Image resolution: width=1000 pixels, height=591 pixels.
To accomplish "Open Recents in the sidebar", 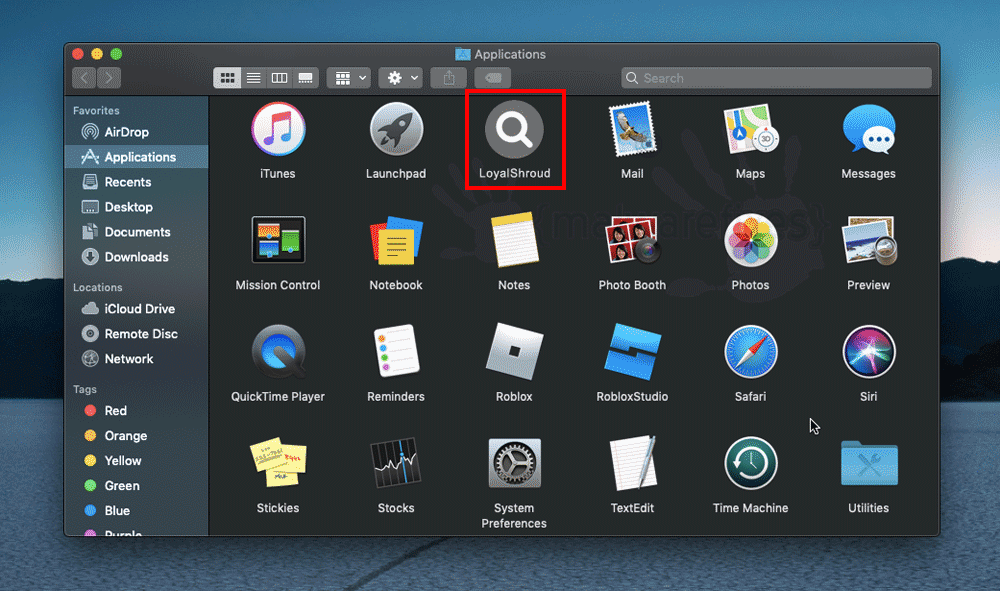I will click(136, 182).
